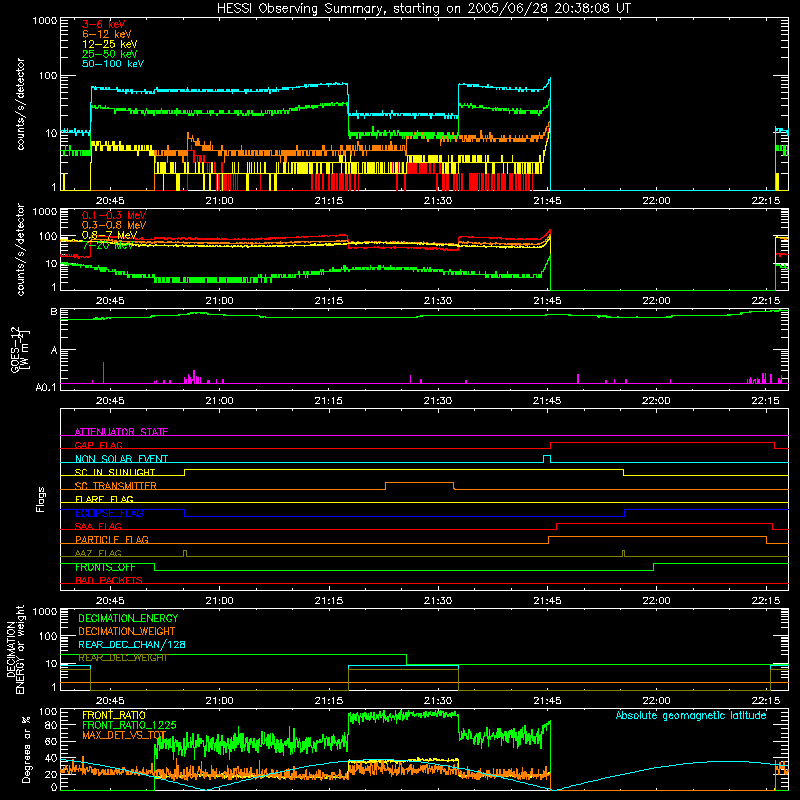Select the red 3-6 keV legend label
800x800 pixels.
(x=104, y=24)
